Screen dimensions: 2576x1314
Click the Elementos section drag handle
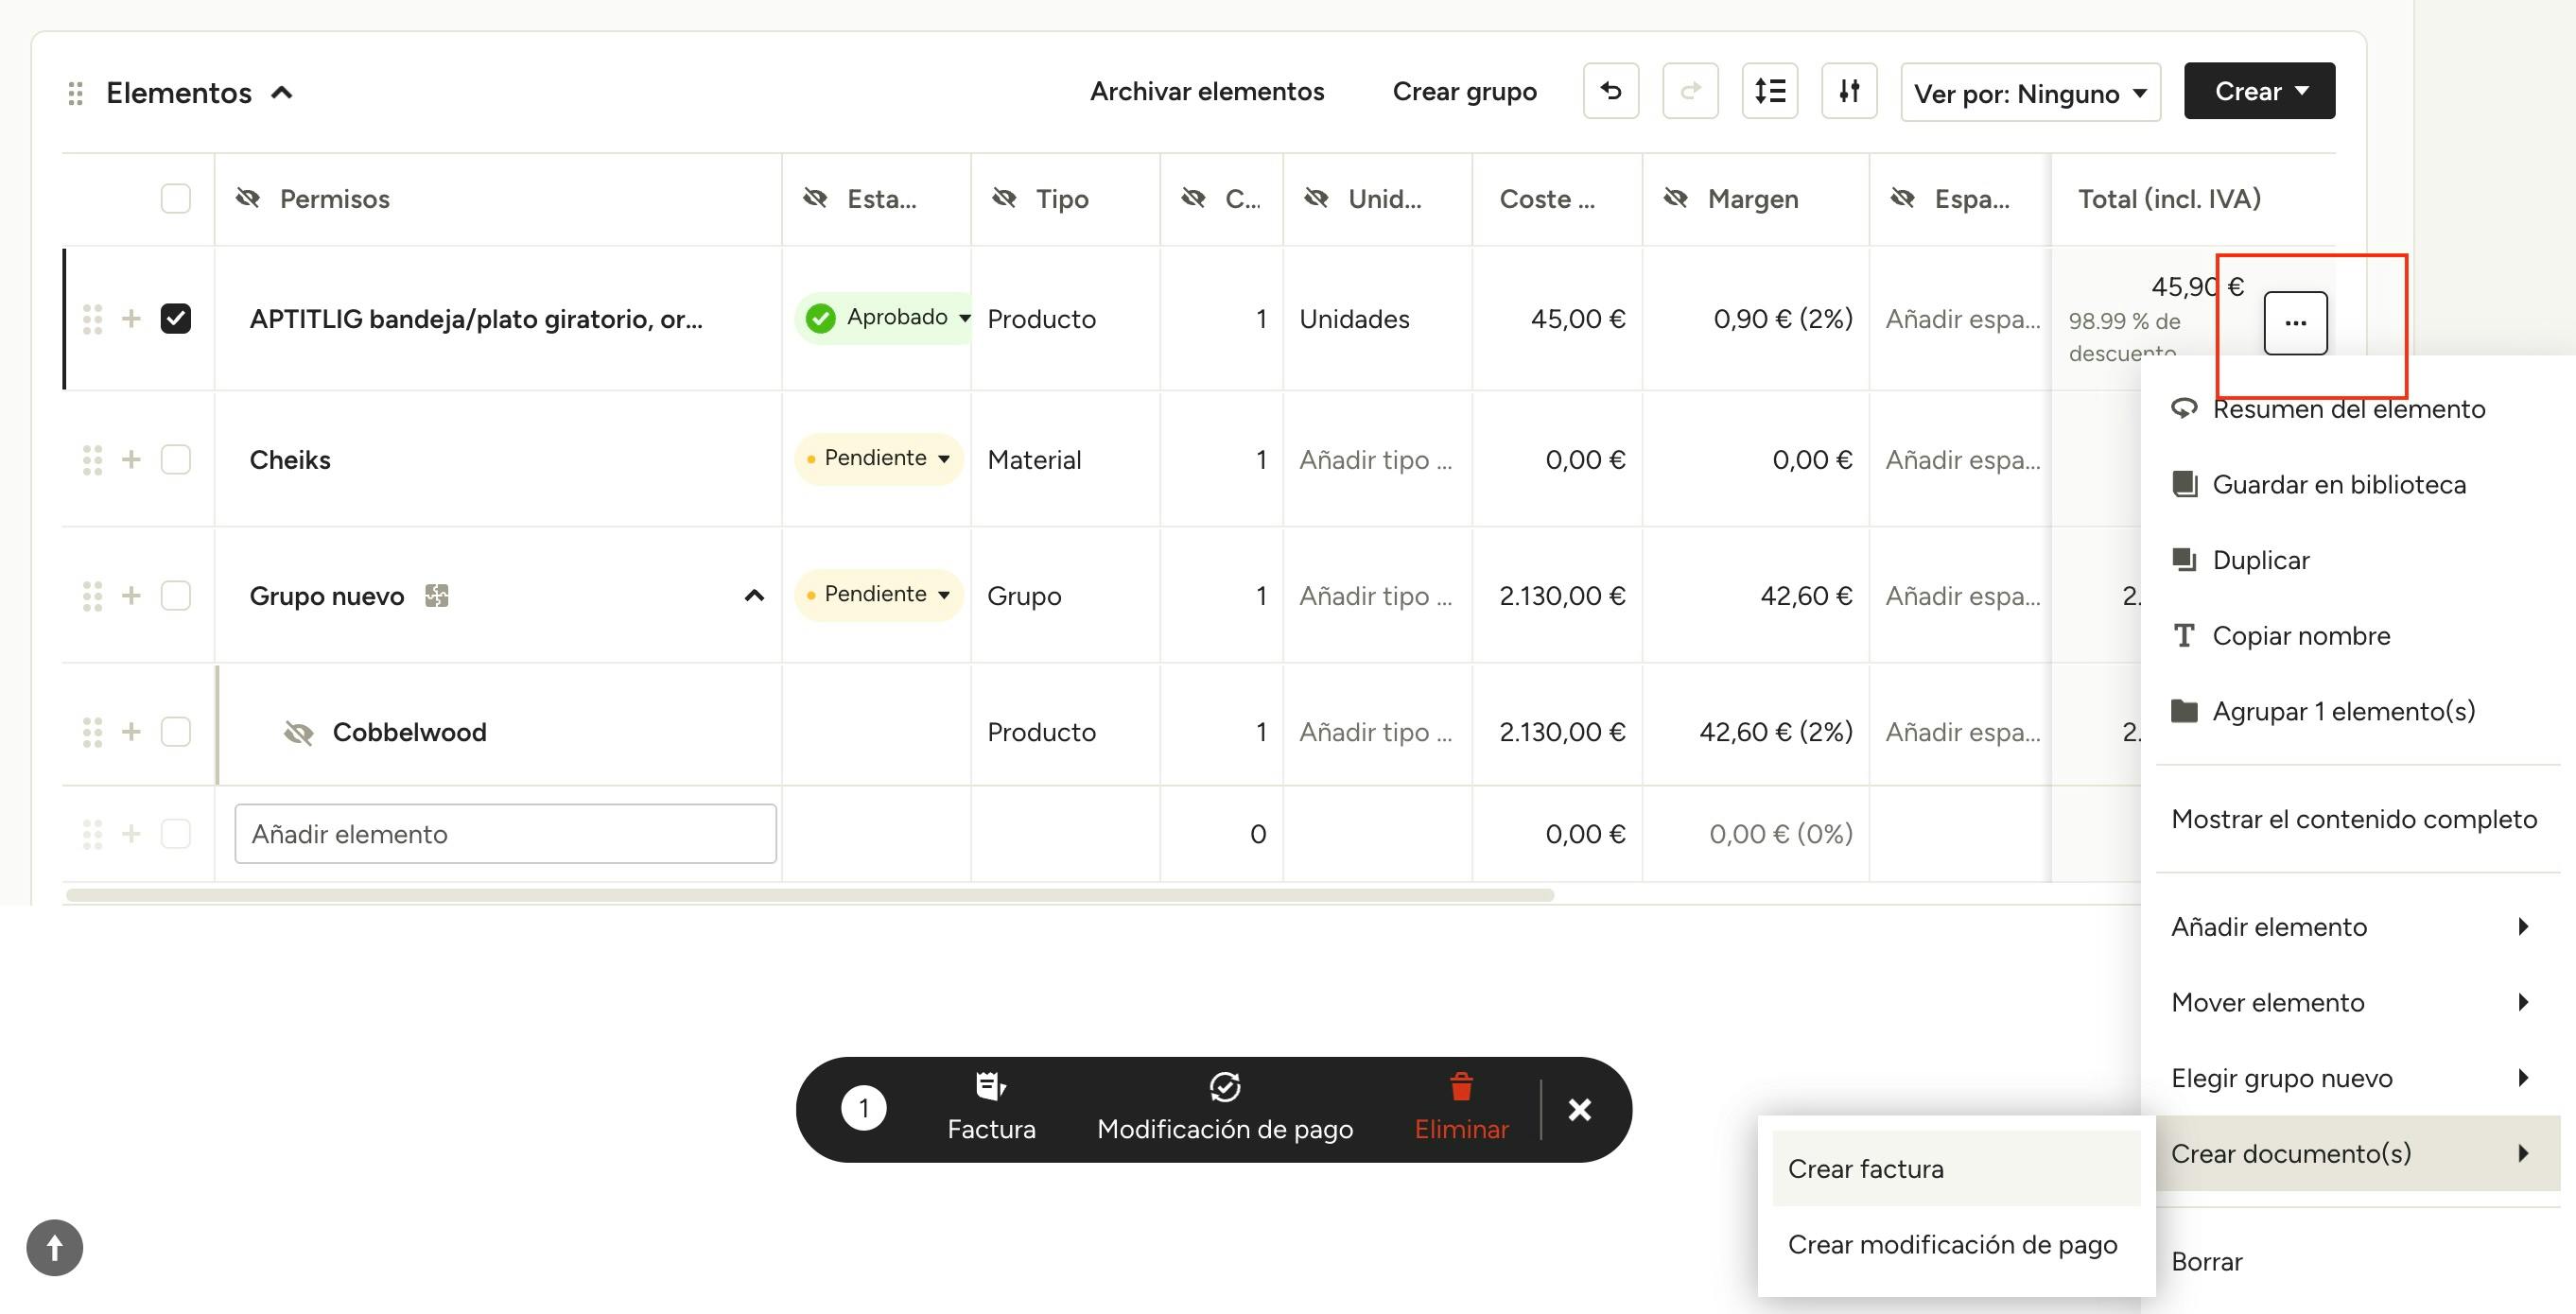75,93
